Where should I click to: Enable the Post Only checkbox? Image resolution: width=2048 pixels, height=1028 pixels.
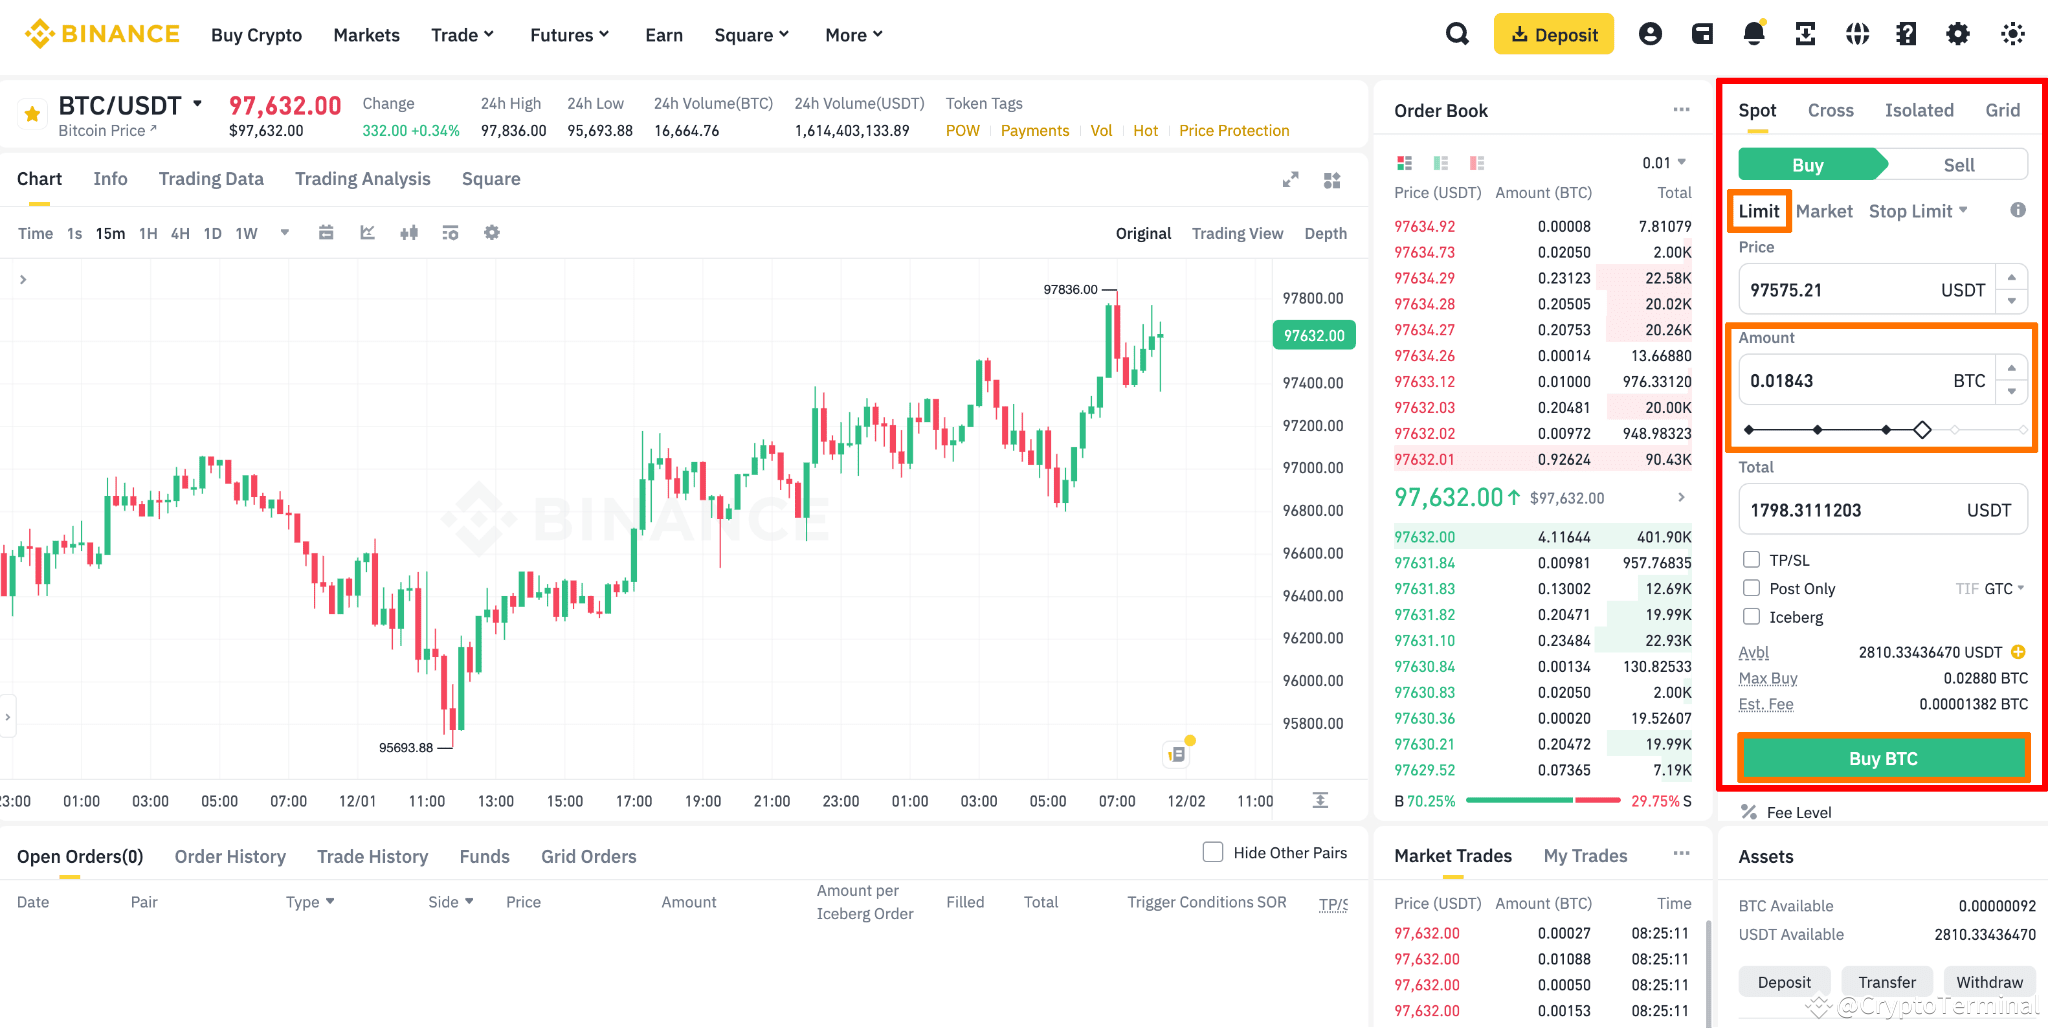click(1751, 588)
